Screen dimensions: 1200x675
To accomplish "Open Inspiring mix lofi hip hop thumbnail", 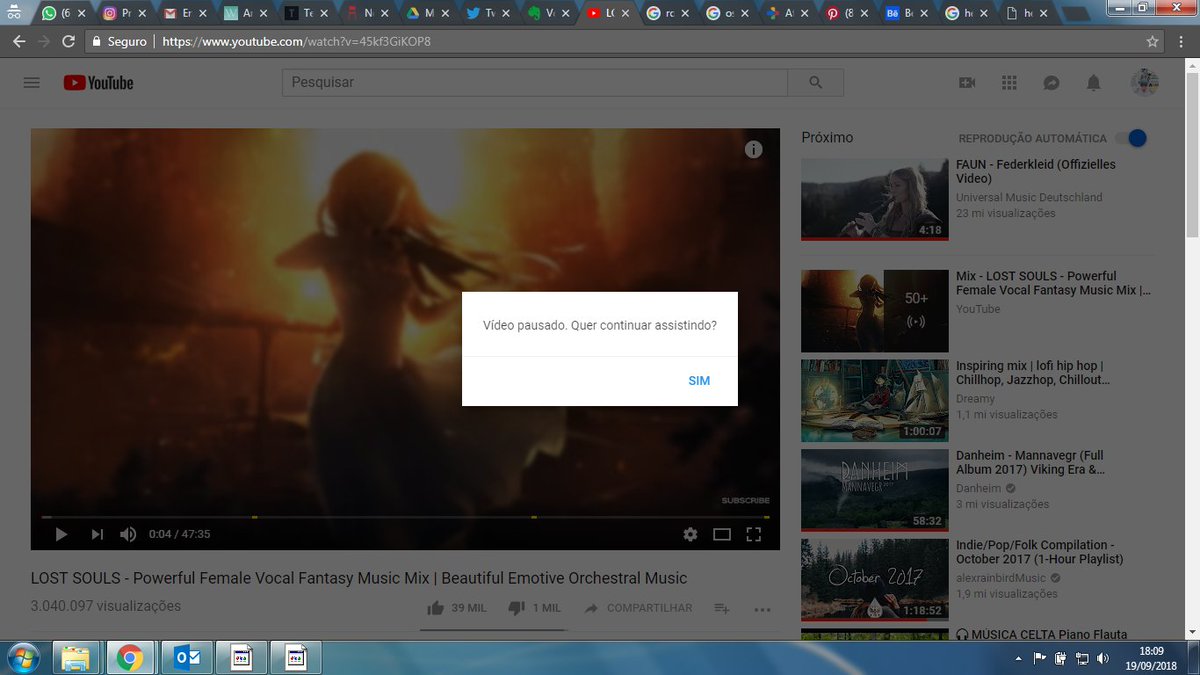I will [x=874, y=401].
